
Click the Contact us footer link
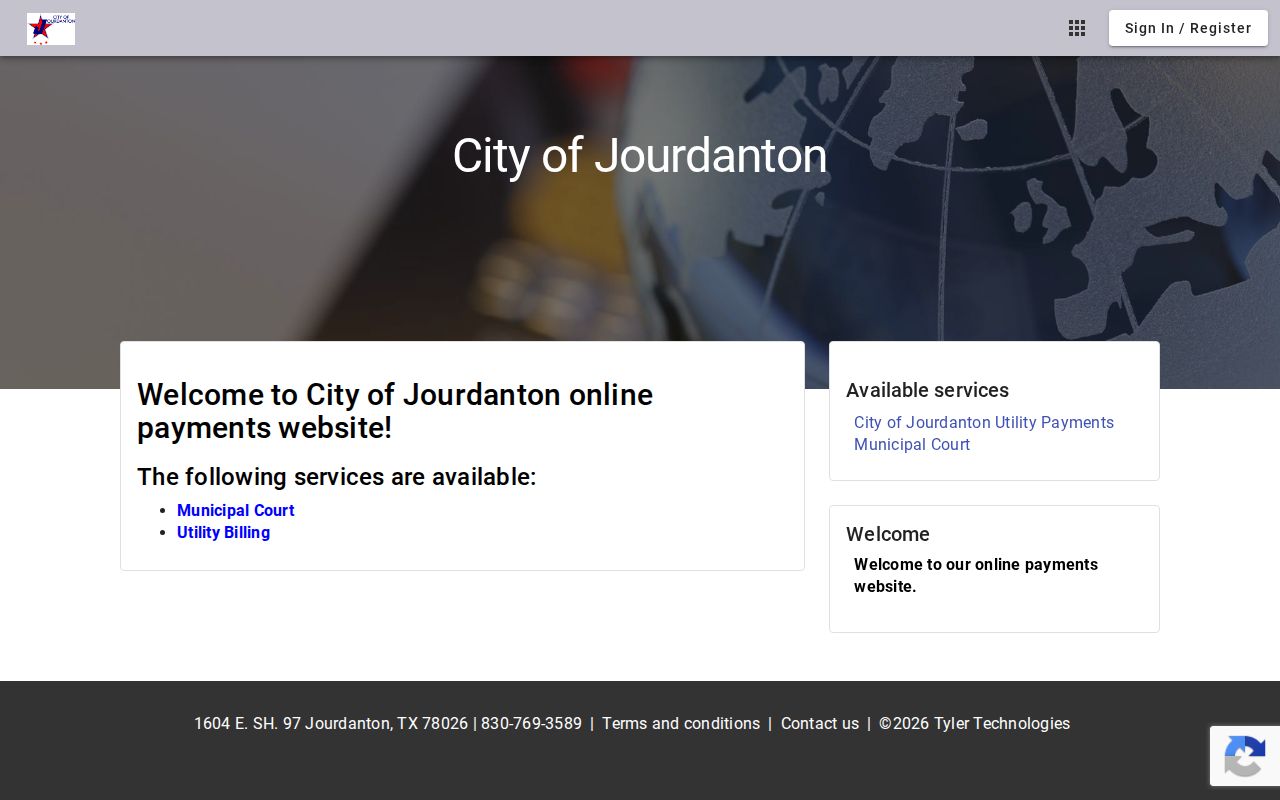coord(820,723)
